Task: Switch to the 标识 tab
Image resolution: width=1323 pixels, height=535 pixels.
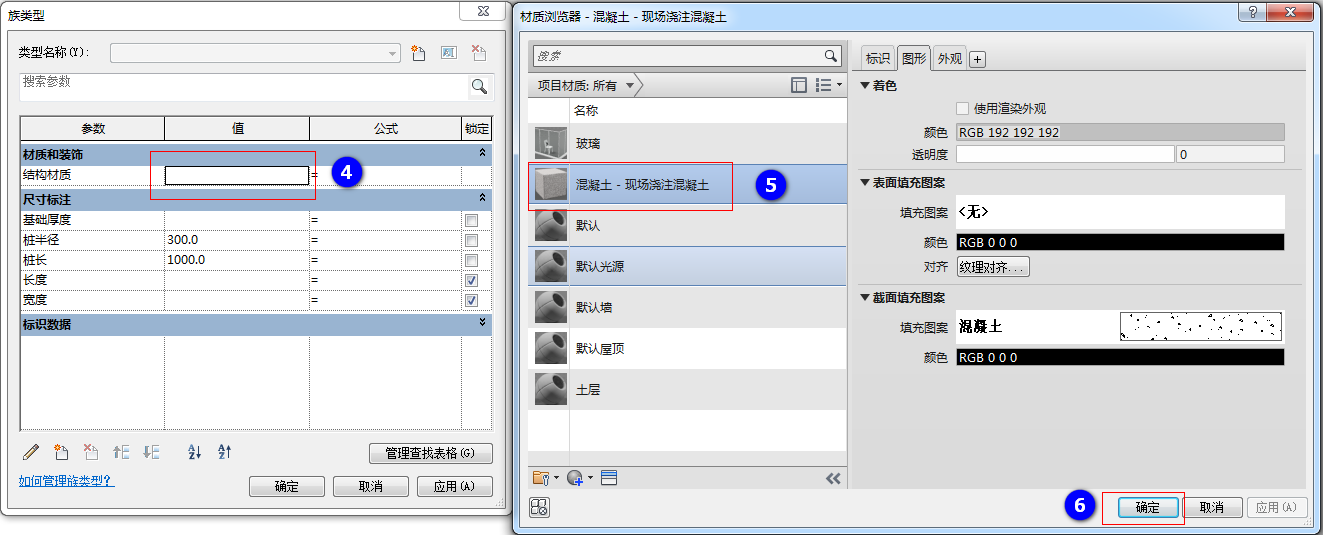Action: coord(877,59)
